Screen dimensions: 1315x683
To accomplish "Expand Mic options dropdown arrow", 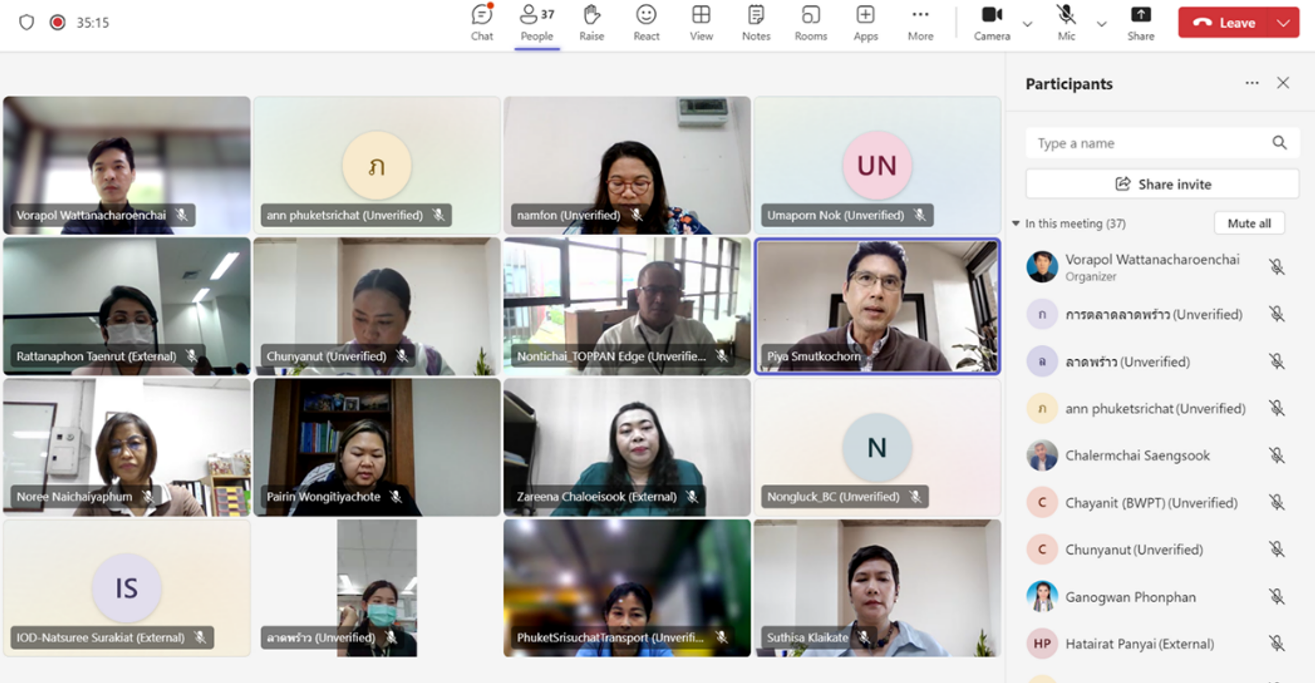I will 1101,23.
